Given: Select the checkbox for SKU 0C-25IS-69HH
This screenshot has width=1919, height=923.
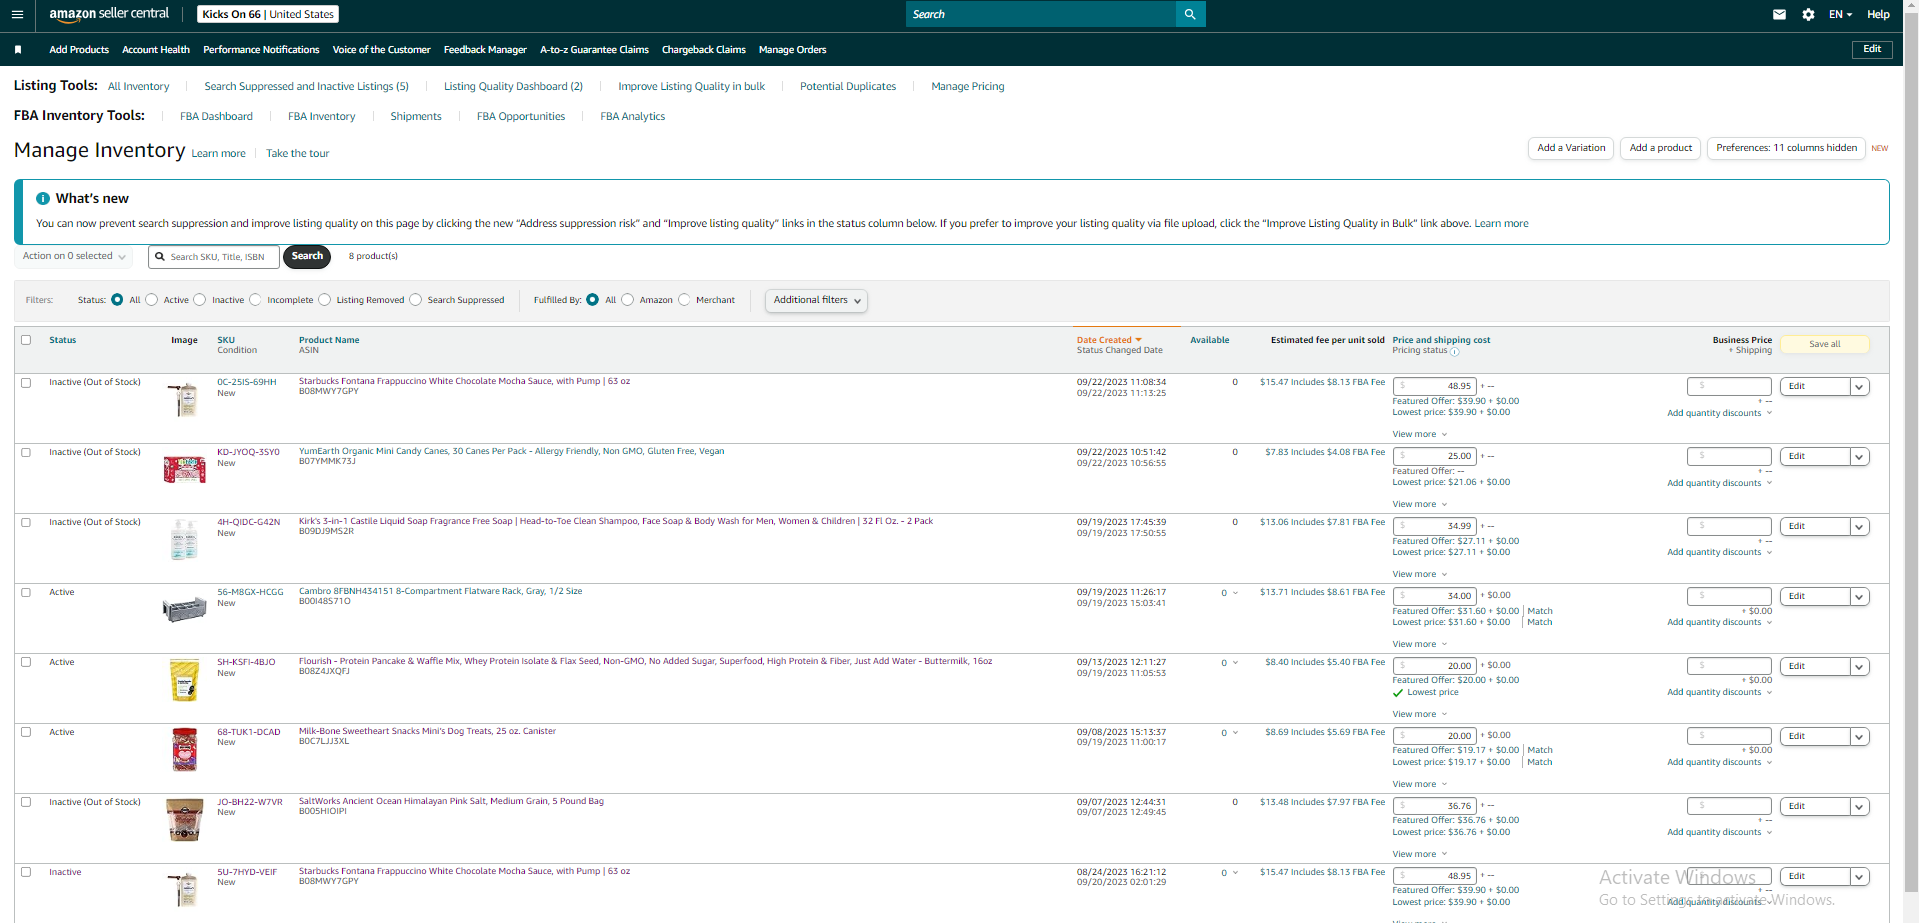Looking at the screenshot, I should click(26, 382).
